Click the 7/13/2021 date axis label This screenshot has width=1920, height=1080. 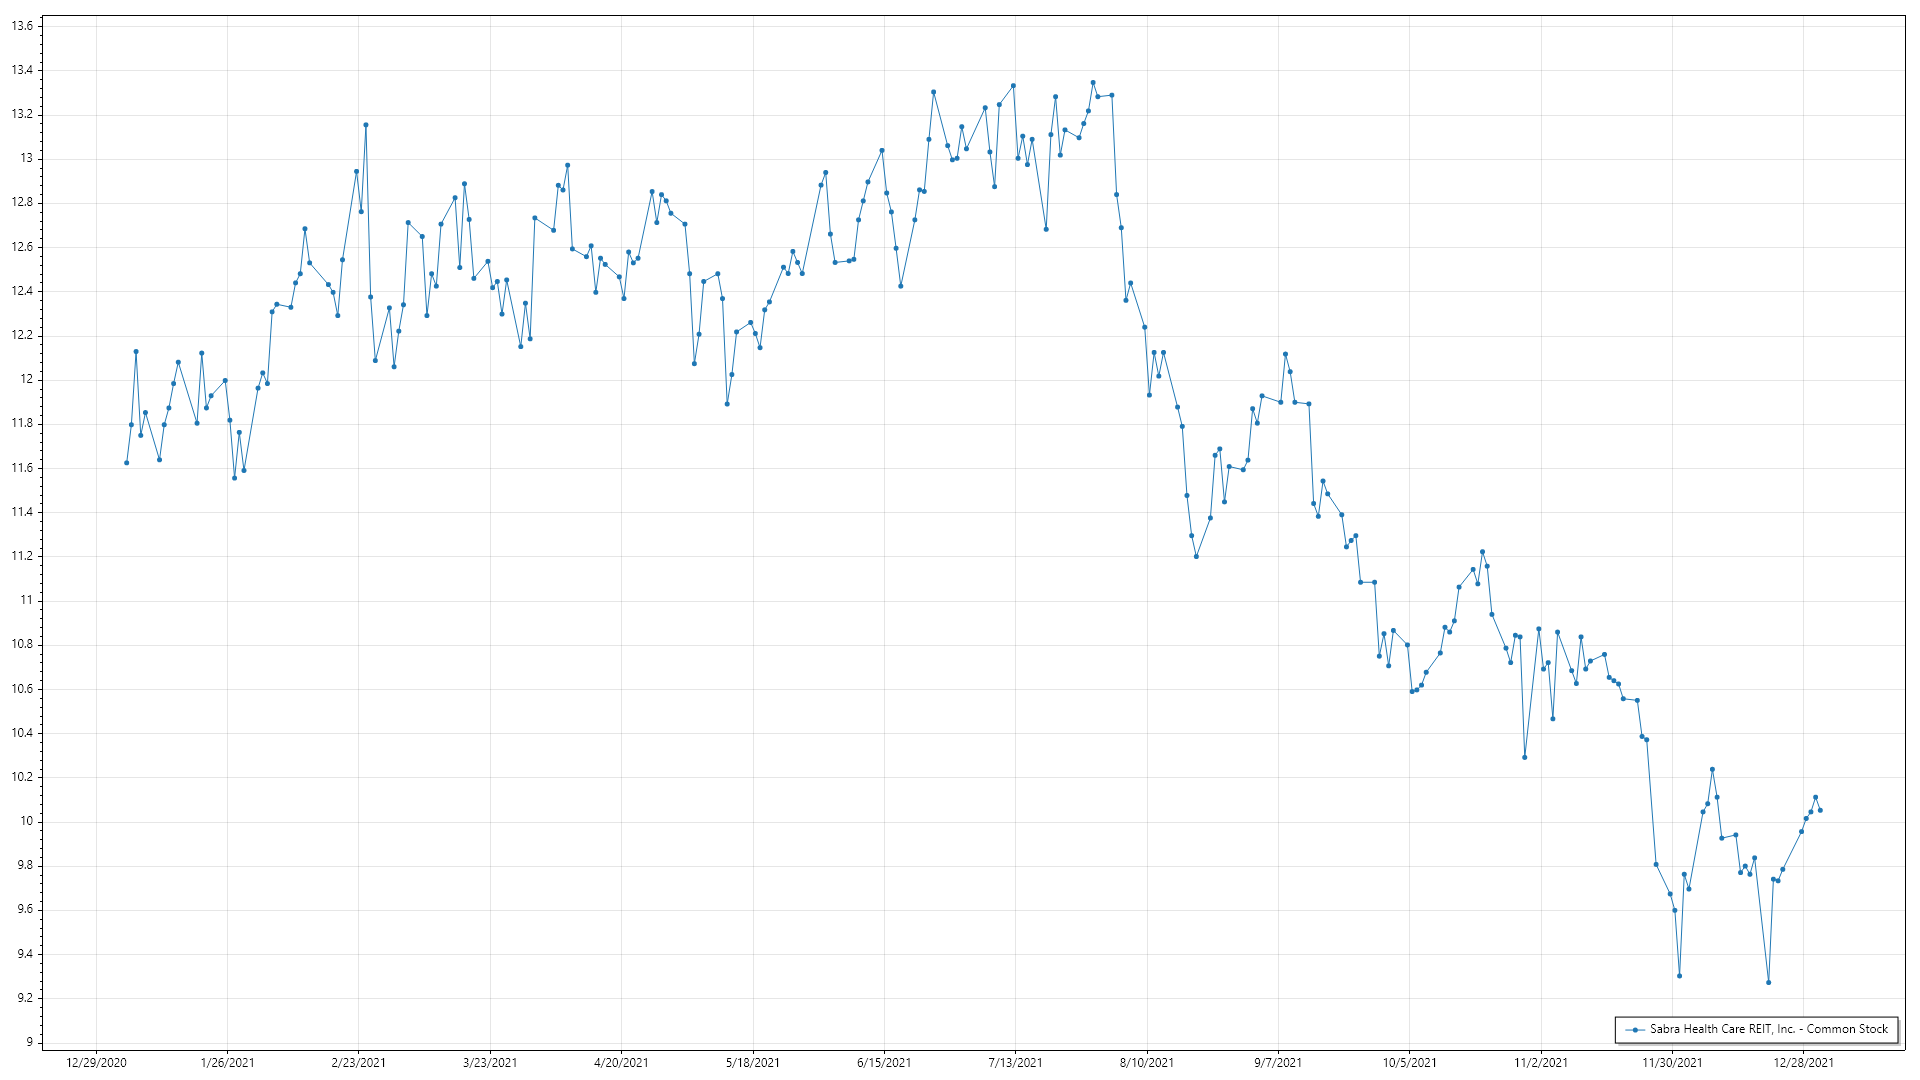tap(1015, 1063)
